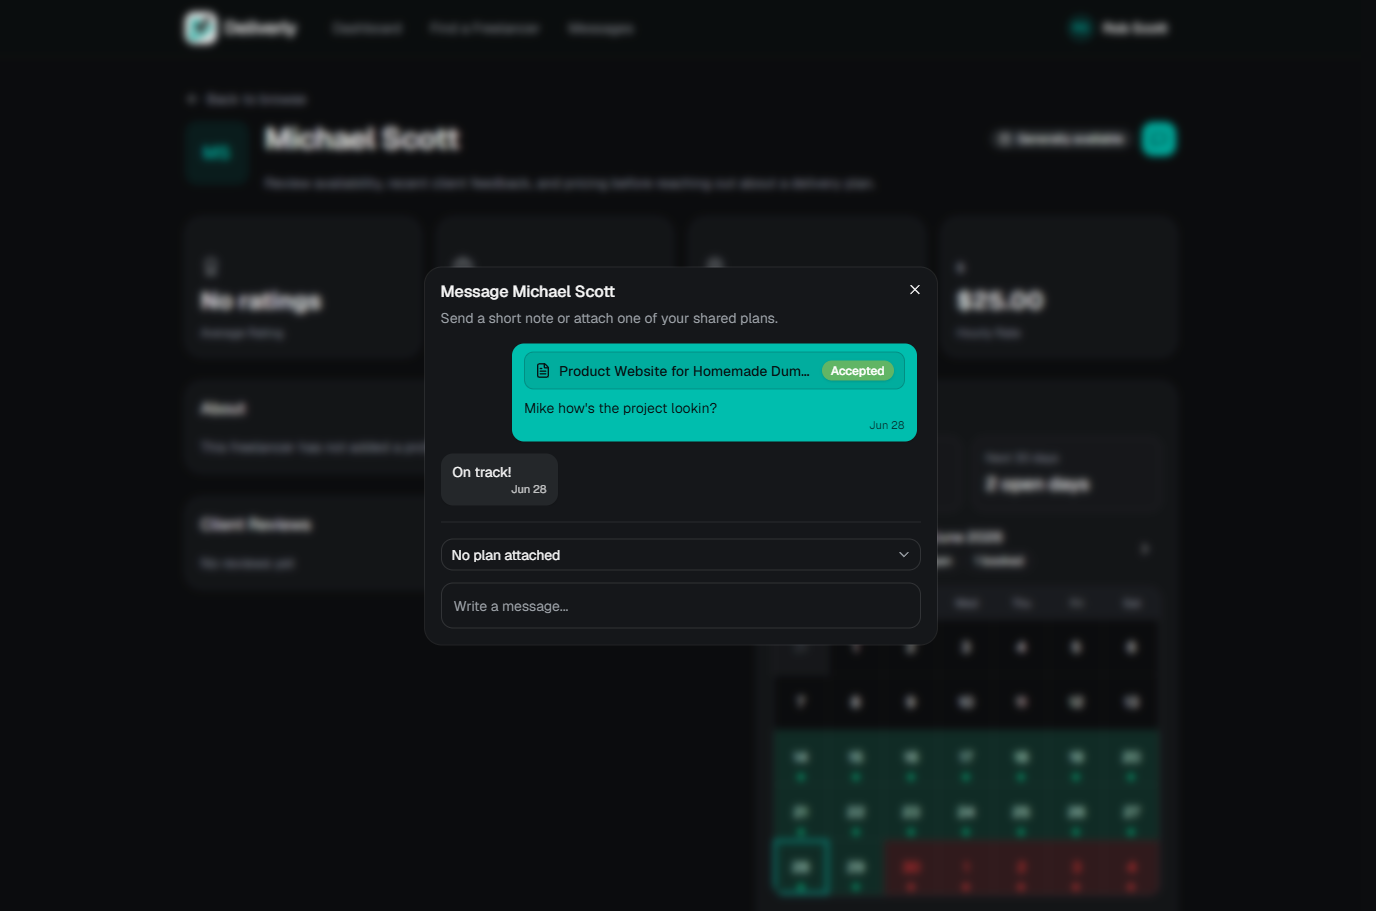This screenshot has height=911, width=1376.
Task: Open the Find a Freelancer nav item
Action: coord(484,28)
